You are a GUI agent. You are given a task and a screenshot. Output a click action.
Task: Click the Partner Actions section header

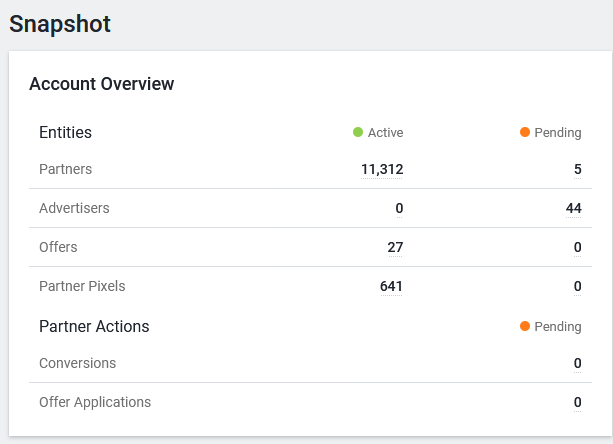(94, 326)
